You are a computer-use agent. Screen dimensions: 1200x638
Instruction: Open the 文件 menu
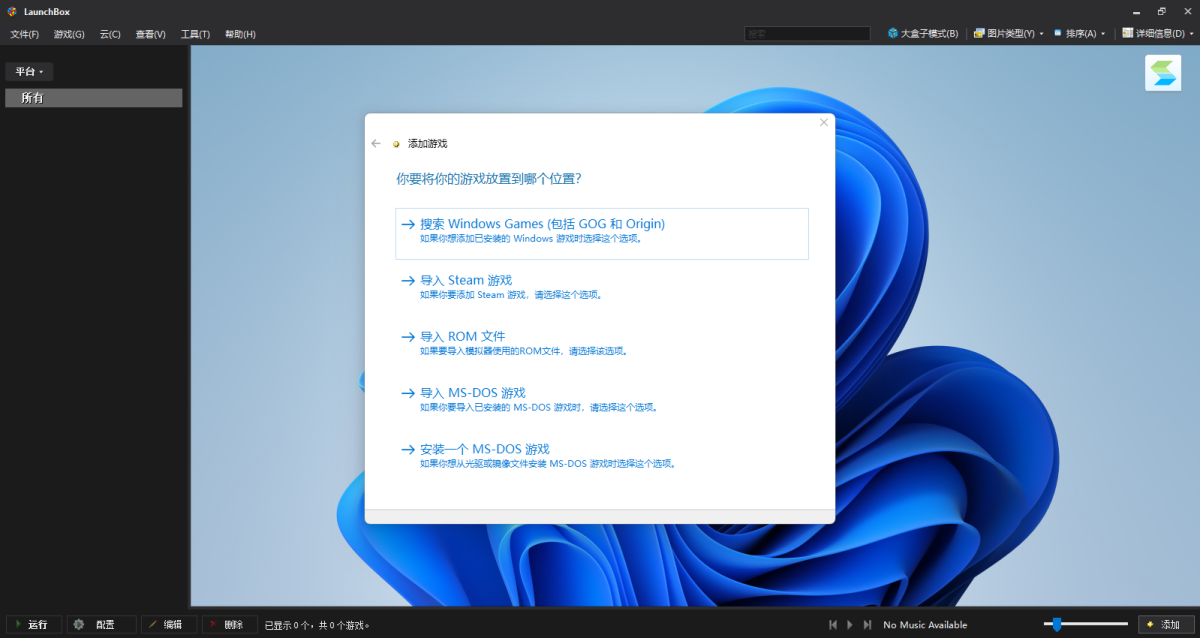pos(24,34)
